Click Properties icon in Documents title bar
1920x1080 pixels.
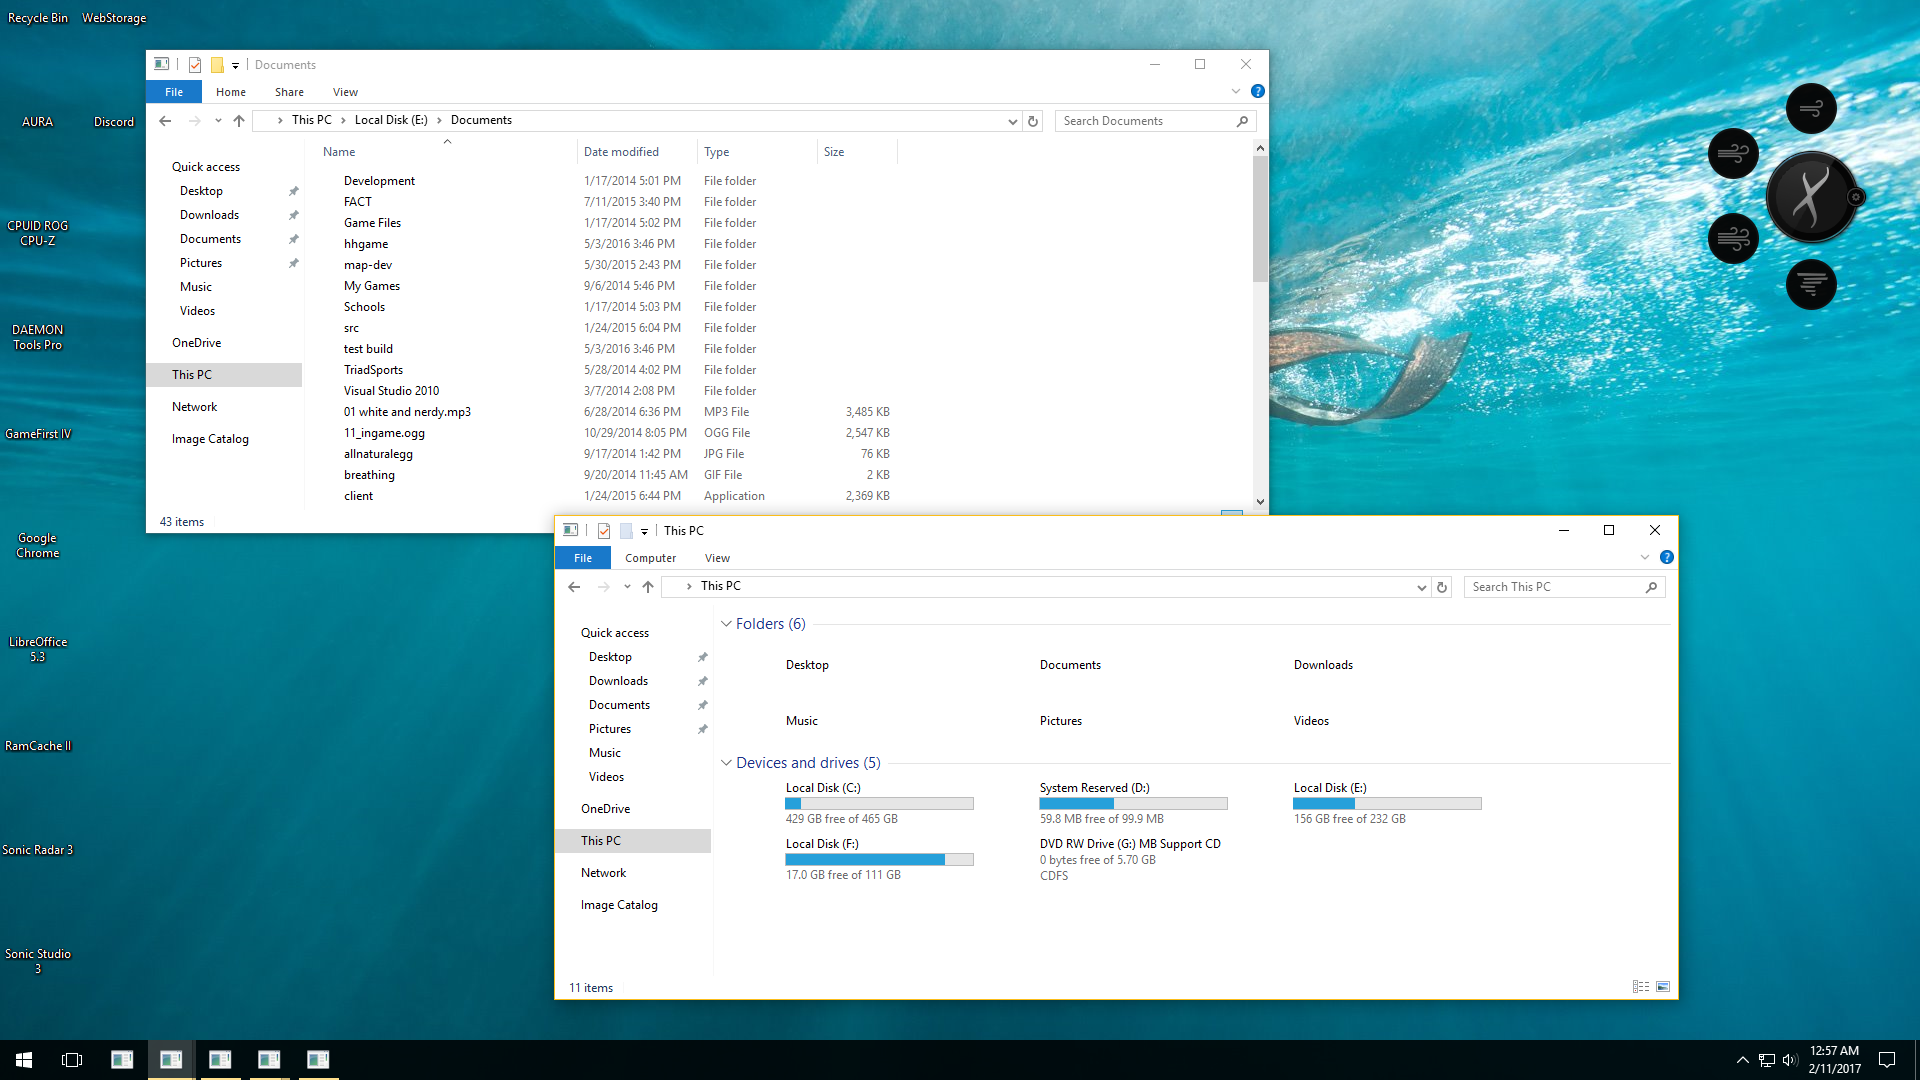195,65
